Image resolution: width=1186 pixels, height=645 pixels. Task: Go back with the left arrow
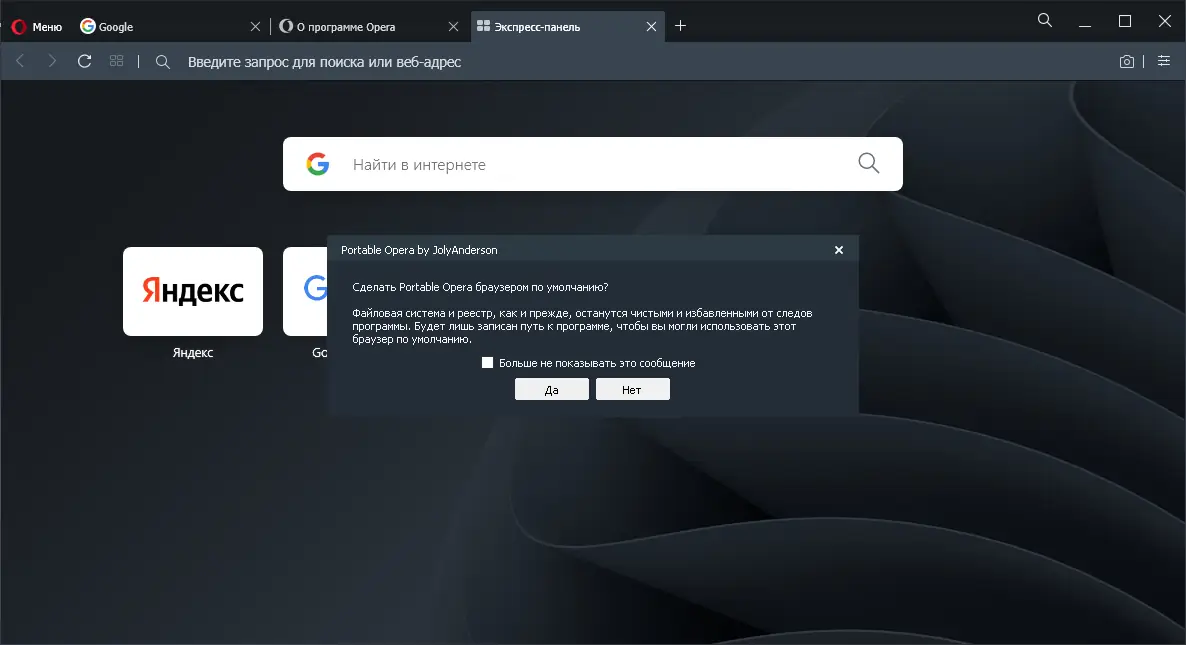point(20,61)
